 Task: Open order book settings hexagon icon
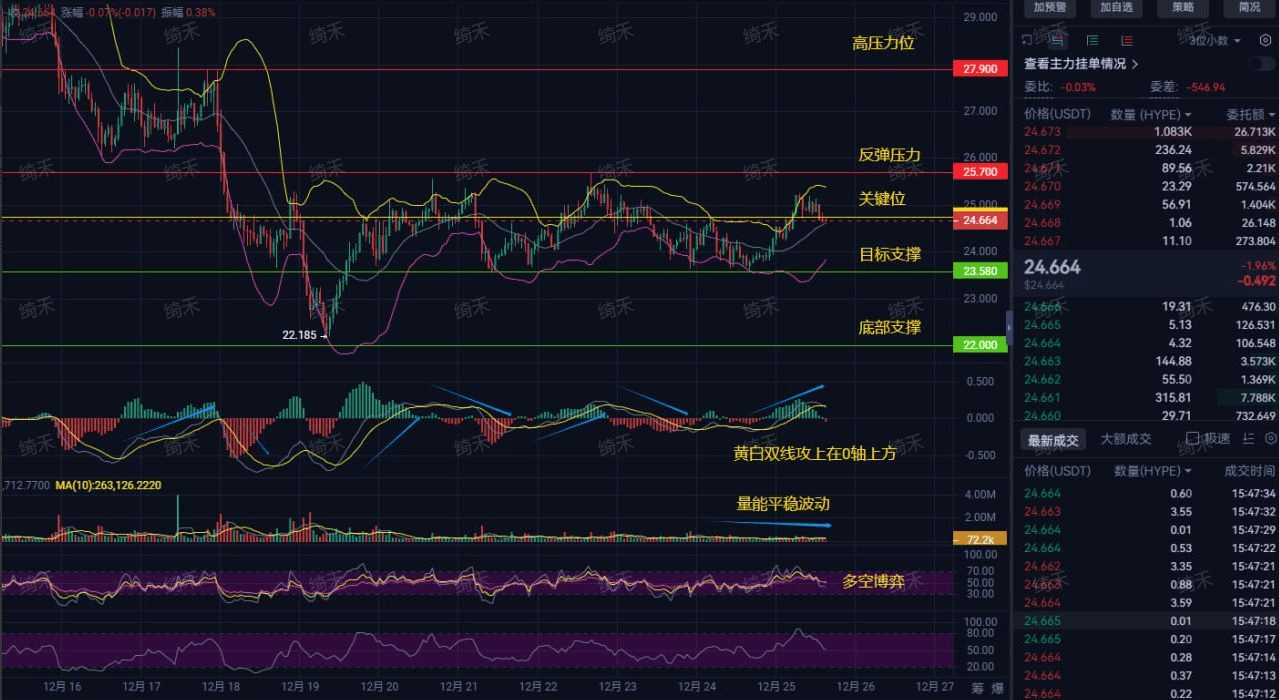click(x=1265, y=40)
